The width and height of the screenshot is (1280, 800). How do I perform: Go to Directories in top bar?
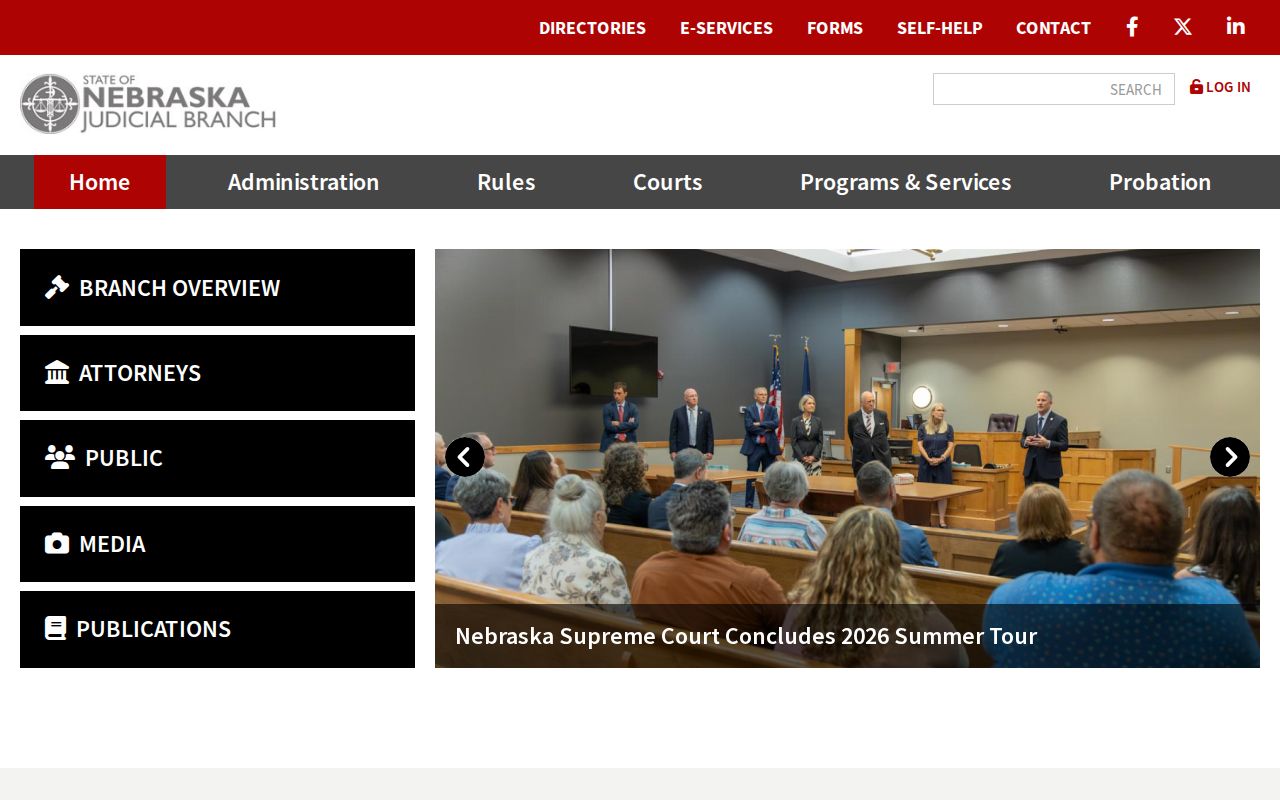point(592,28)
